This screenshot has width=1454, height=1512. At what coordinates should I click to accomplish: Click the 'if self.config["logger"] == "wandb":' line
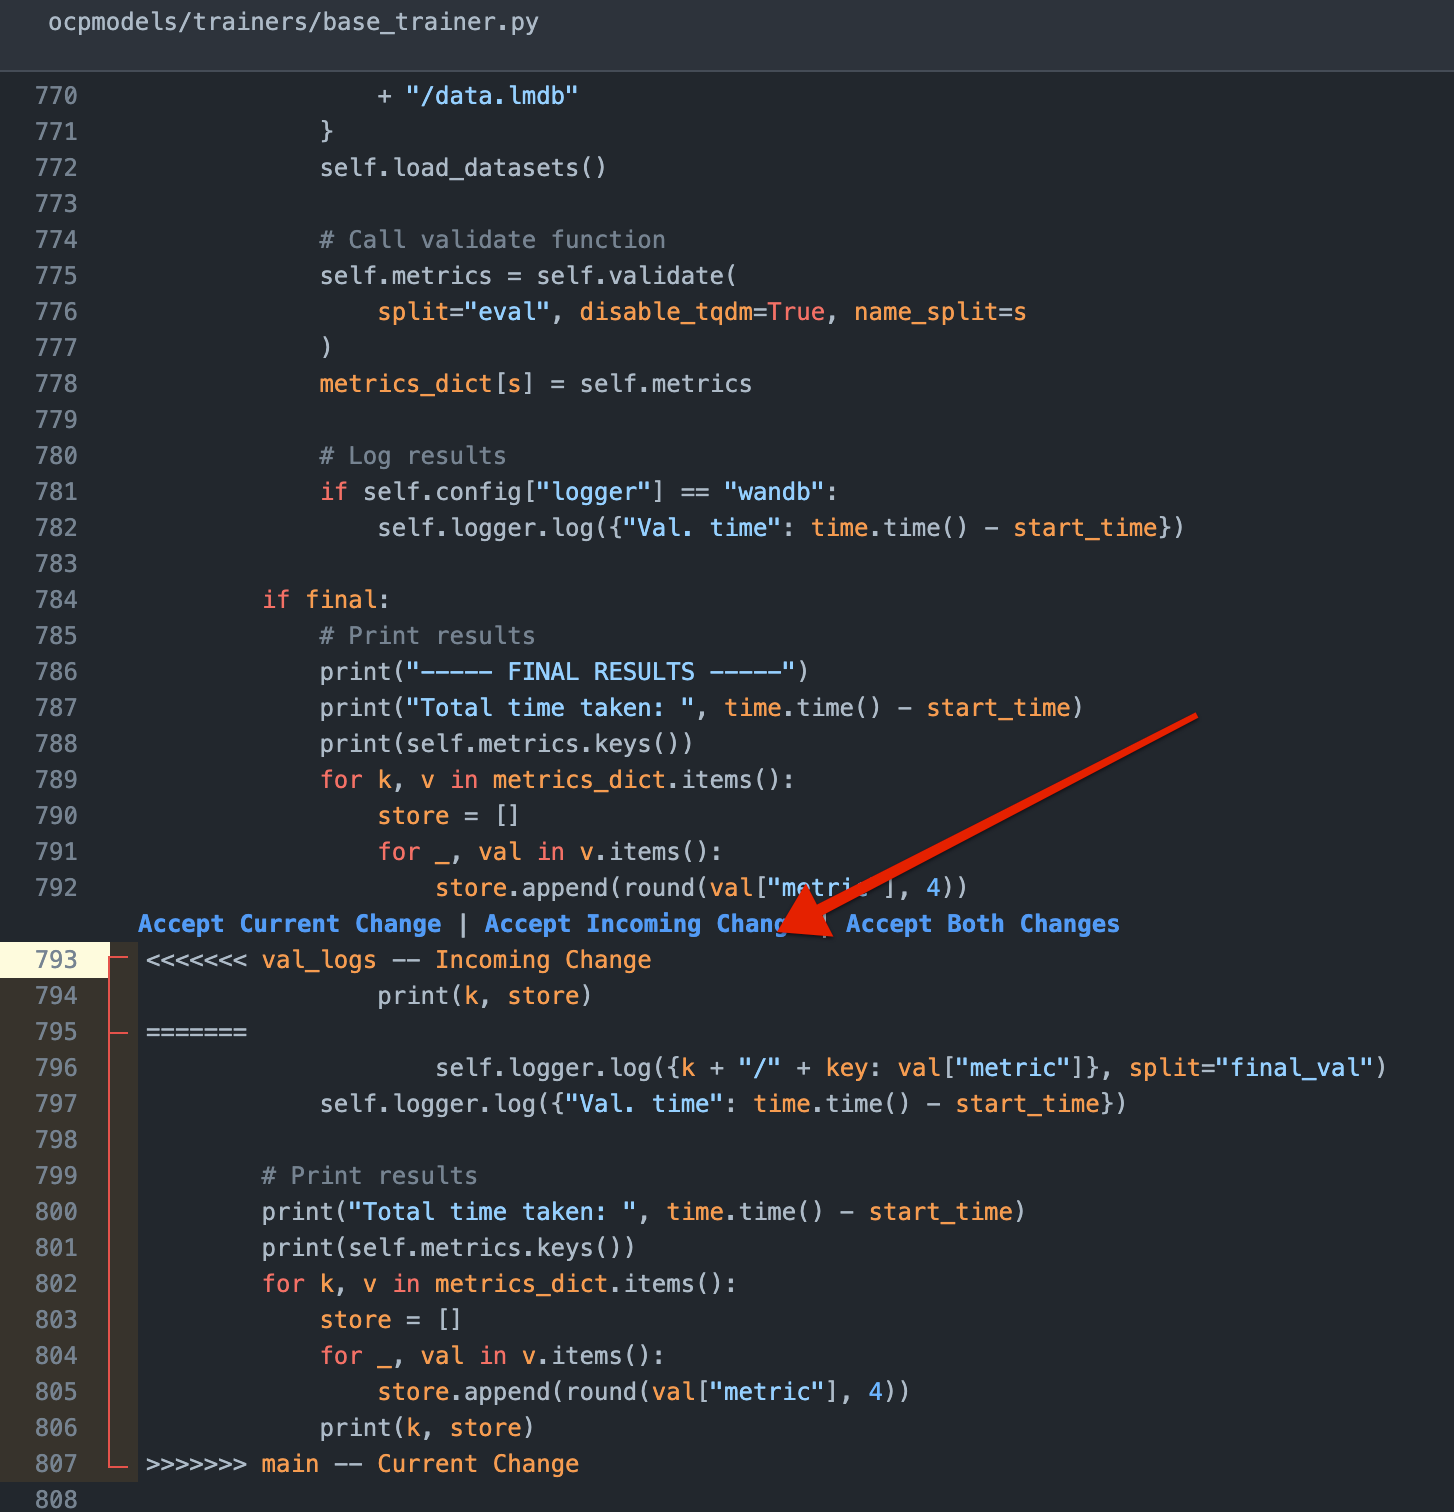[578, 492]
